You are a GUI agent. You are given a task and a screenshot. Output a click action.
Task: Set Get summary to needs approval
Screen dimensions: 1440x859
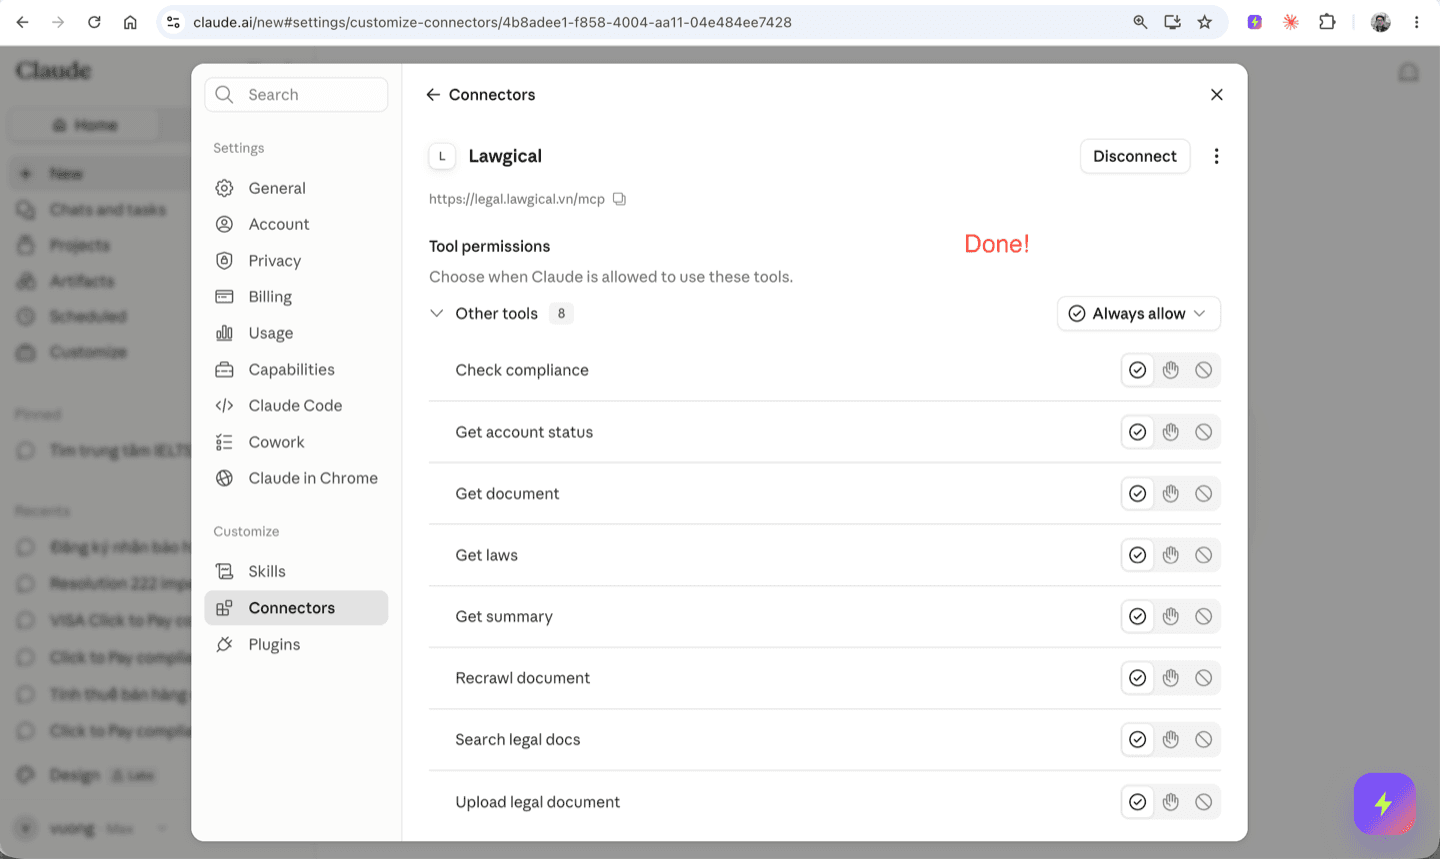1171,617
